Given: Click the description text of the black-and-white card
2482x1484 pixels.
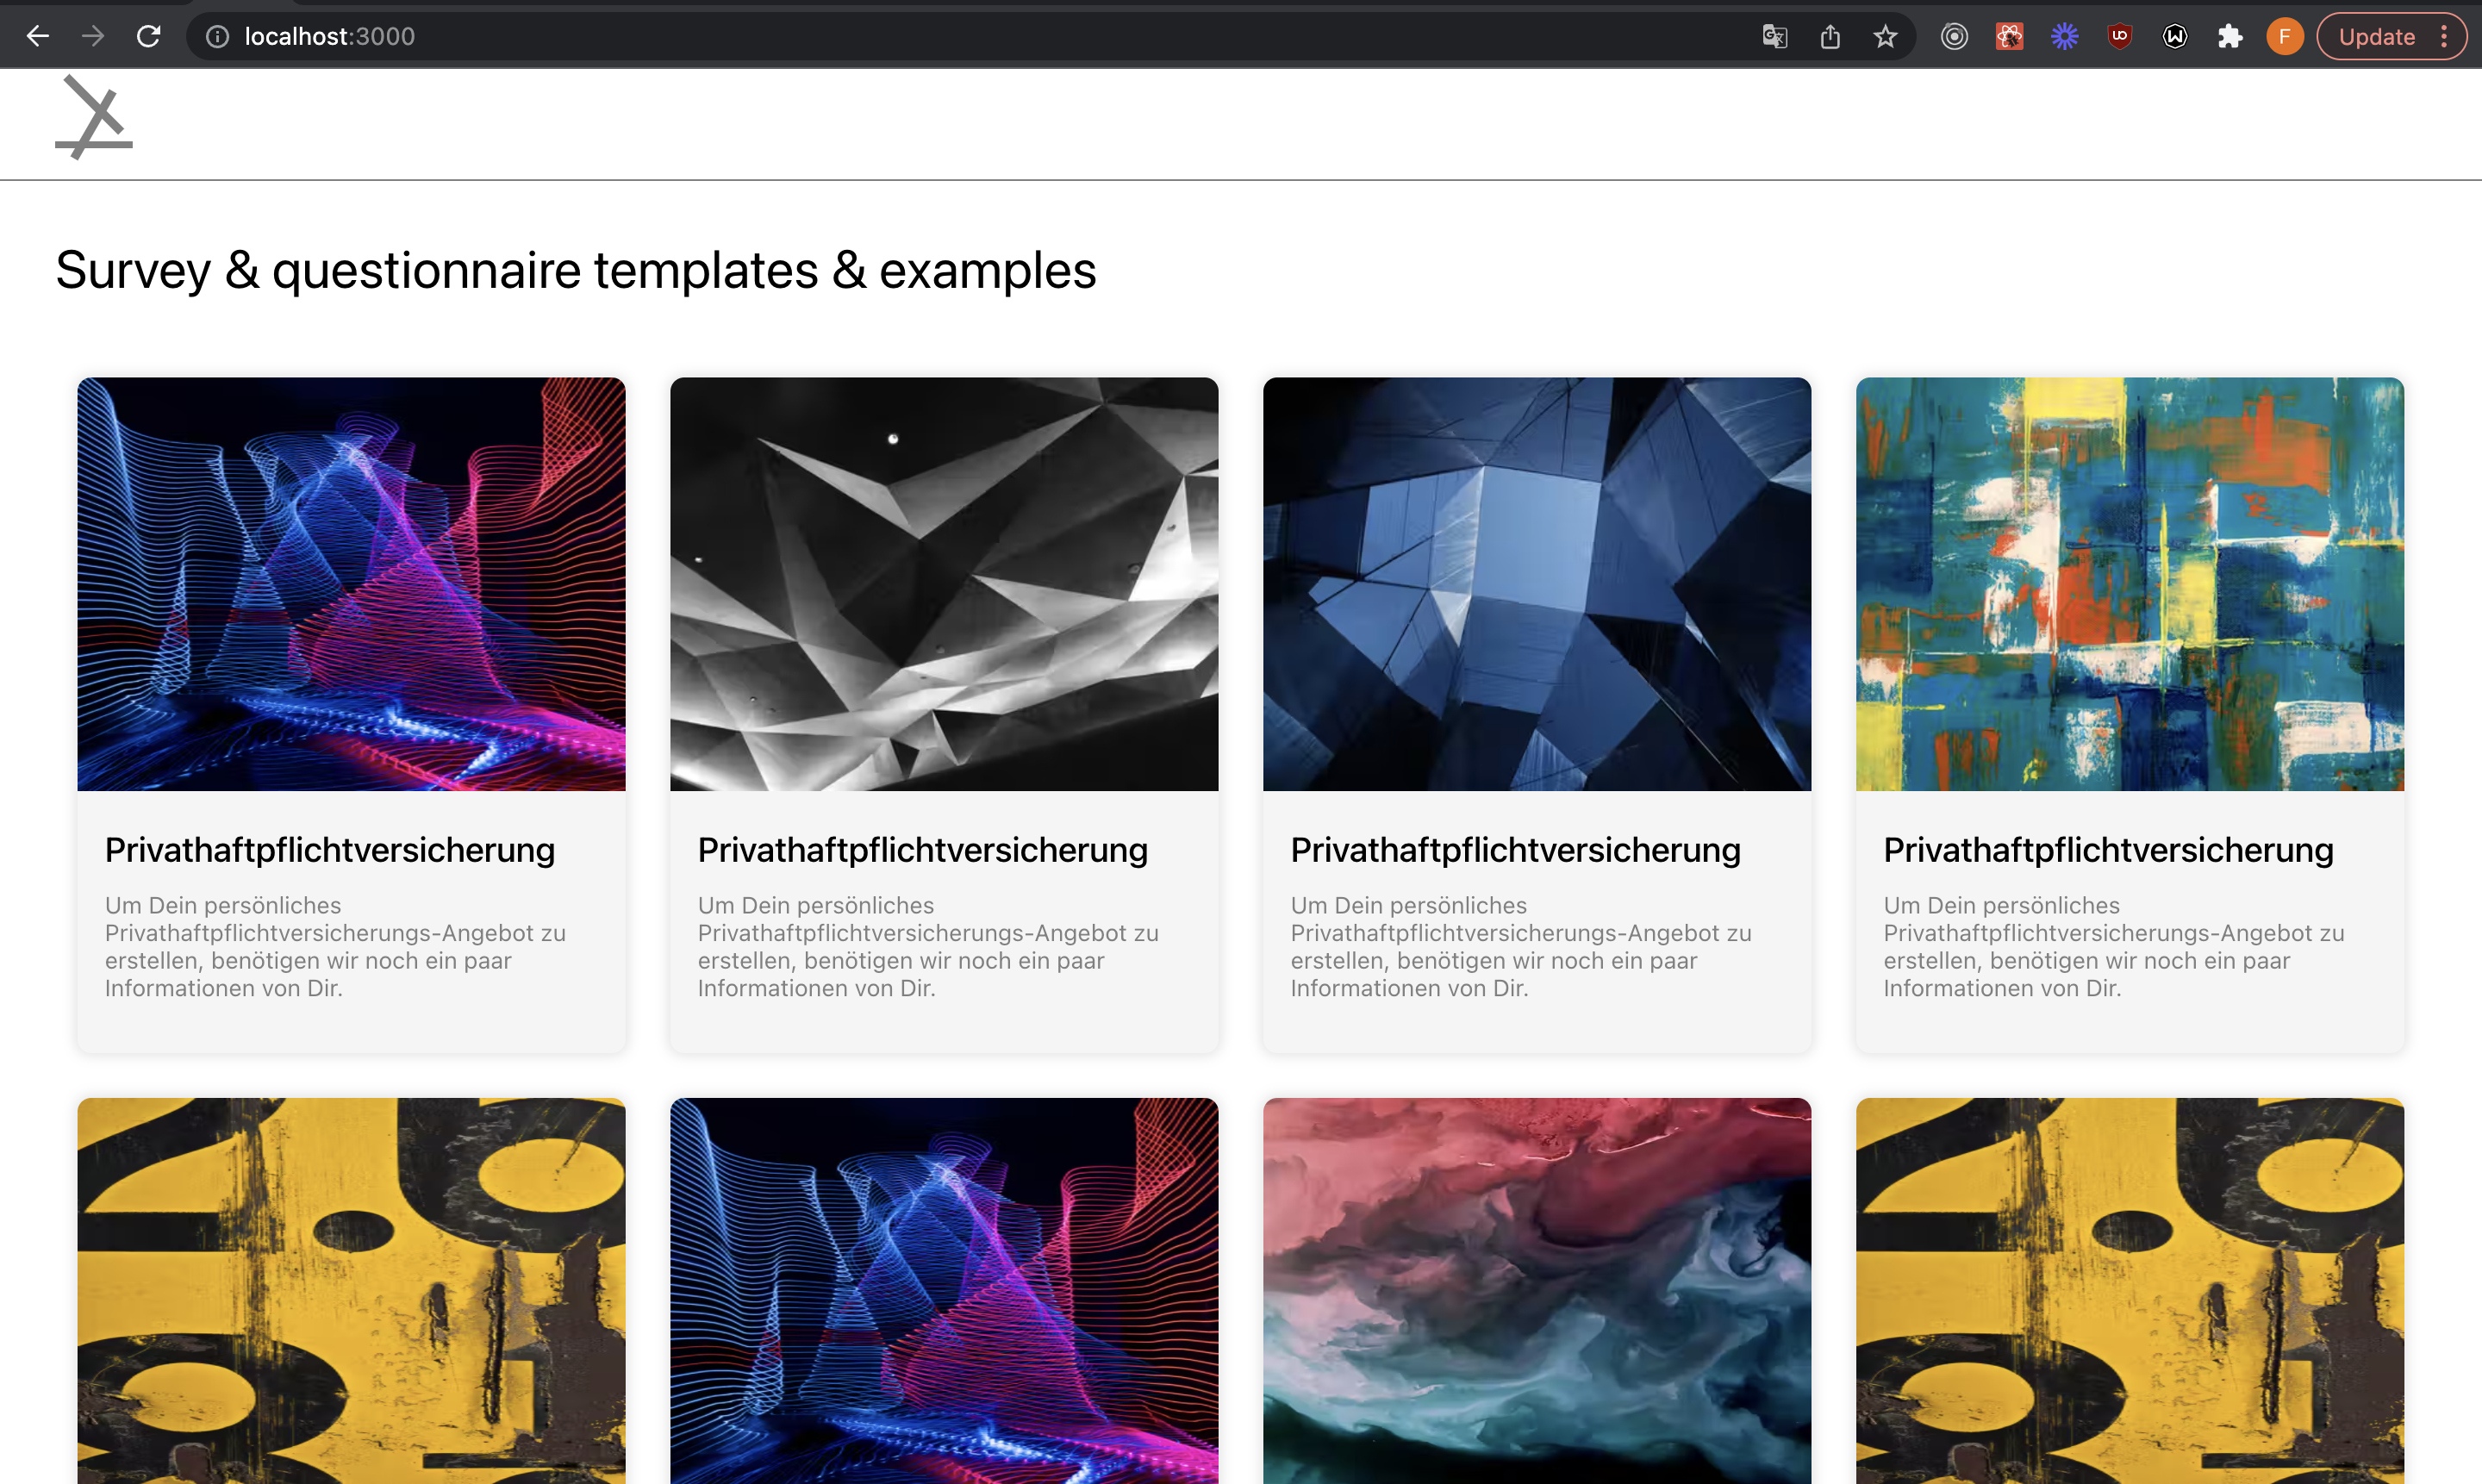Looking at the screenshot, I should tap(928, 946).
